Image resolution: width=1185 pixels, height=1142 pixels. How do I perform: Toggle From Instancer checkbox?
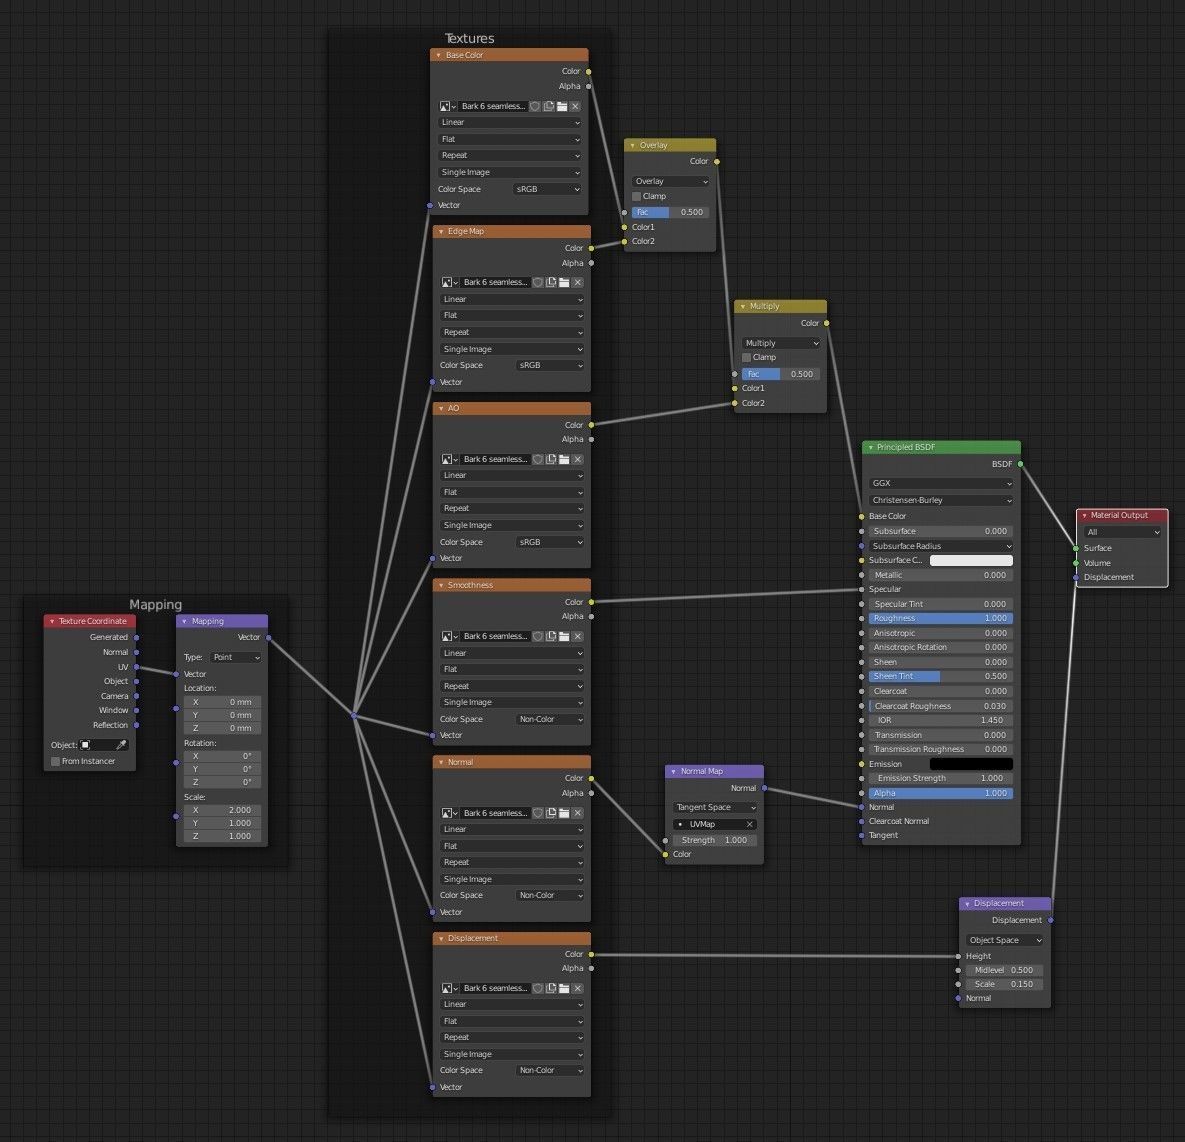(55, 762)
